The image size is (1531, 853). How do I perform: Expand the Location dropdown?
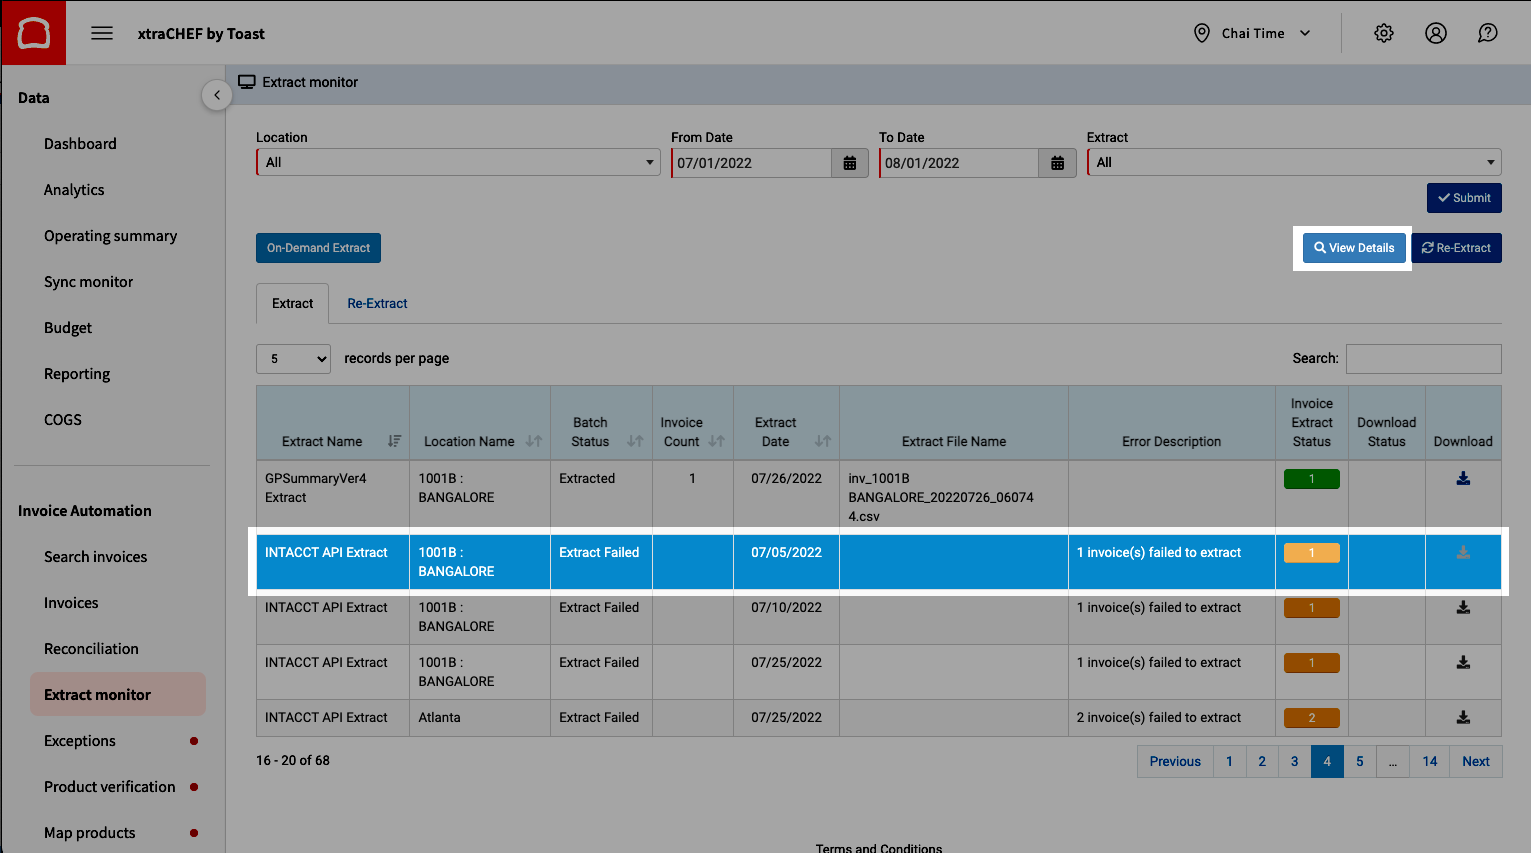[458, 163]
